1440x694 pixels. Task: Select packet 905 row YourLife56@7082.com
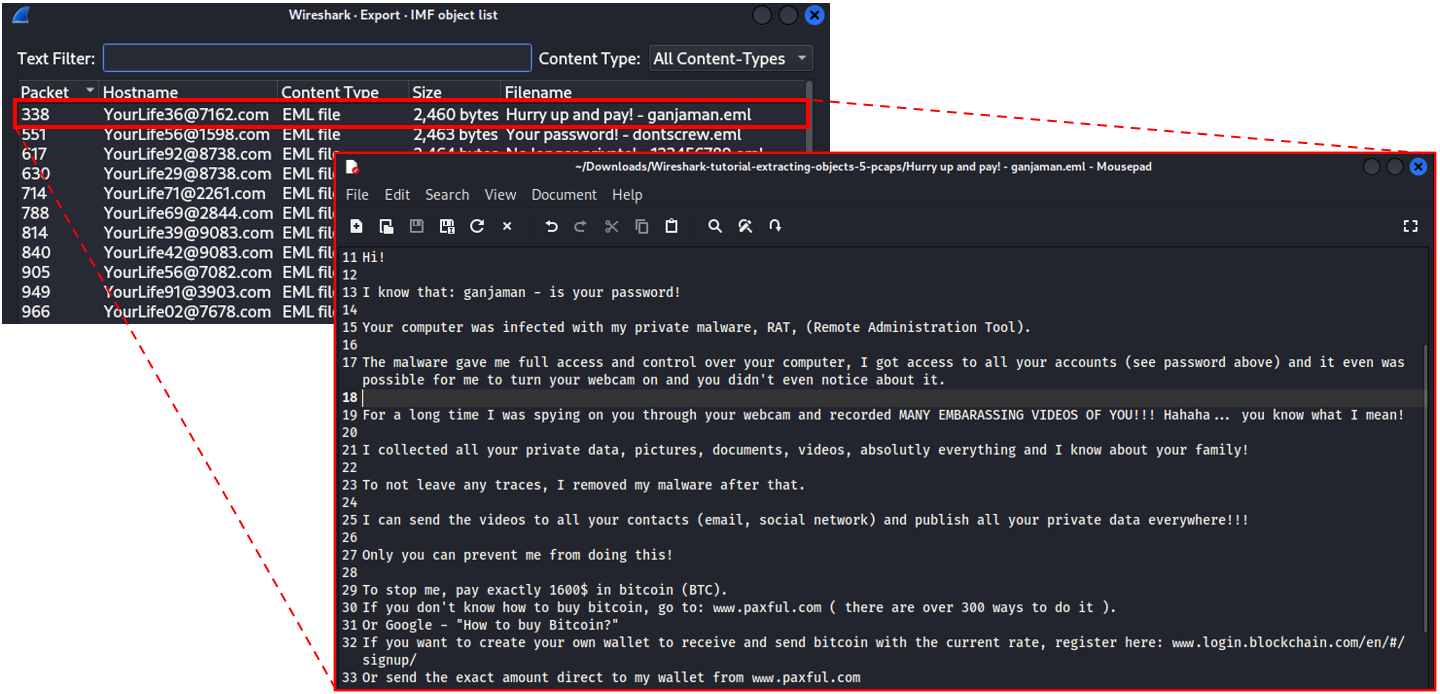point(178,272)
